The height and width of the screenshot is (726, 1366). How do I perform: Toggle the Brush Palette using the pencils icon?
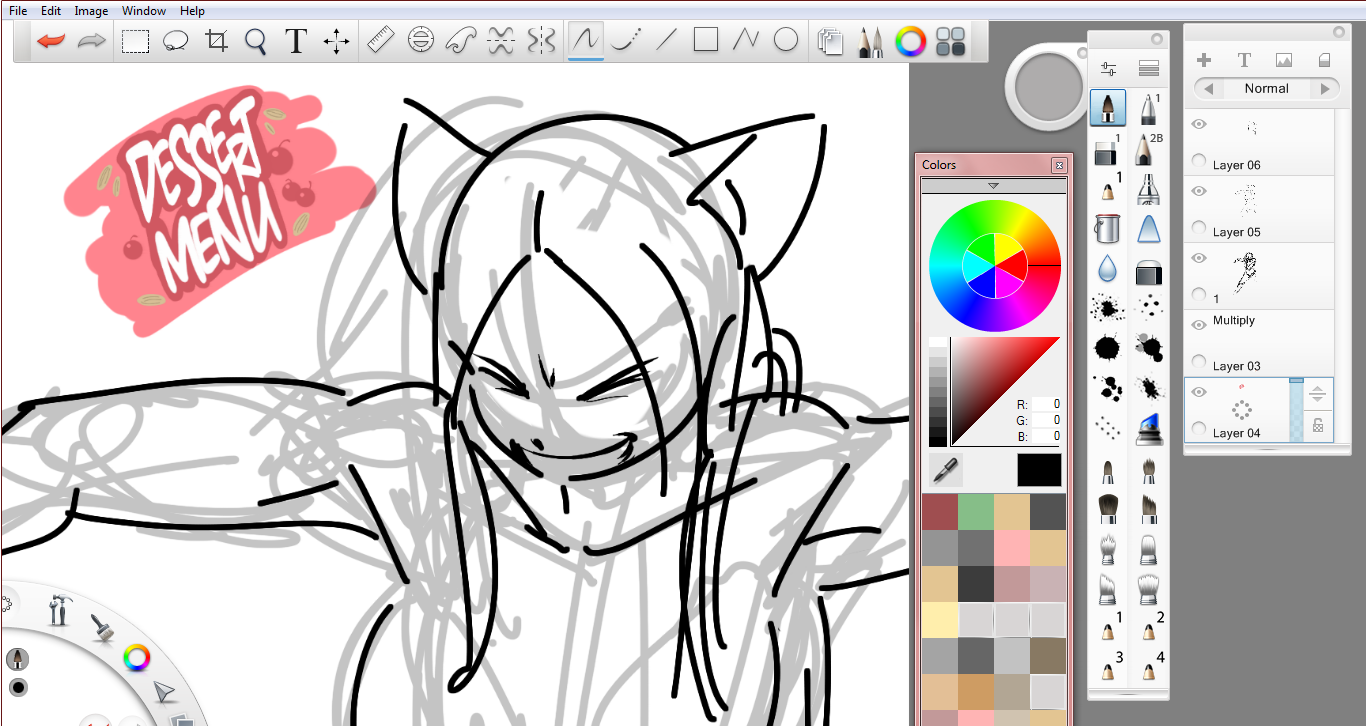(870, 41)
